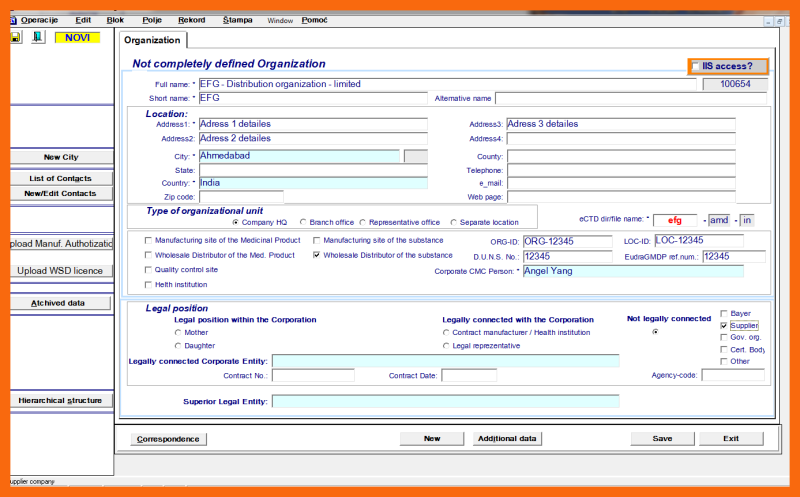The image size is (800, 497).
Task: Click the application icon left of Operacije
Action: click(13, 20)
